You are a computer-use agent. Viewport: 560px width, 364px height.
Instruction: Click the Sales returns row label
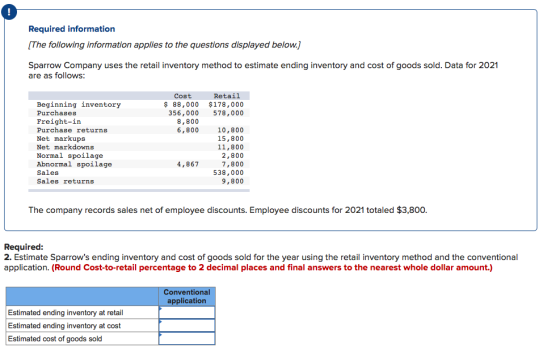pos(65,181)
